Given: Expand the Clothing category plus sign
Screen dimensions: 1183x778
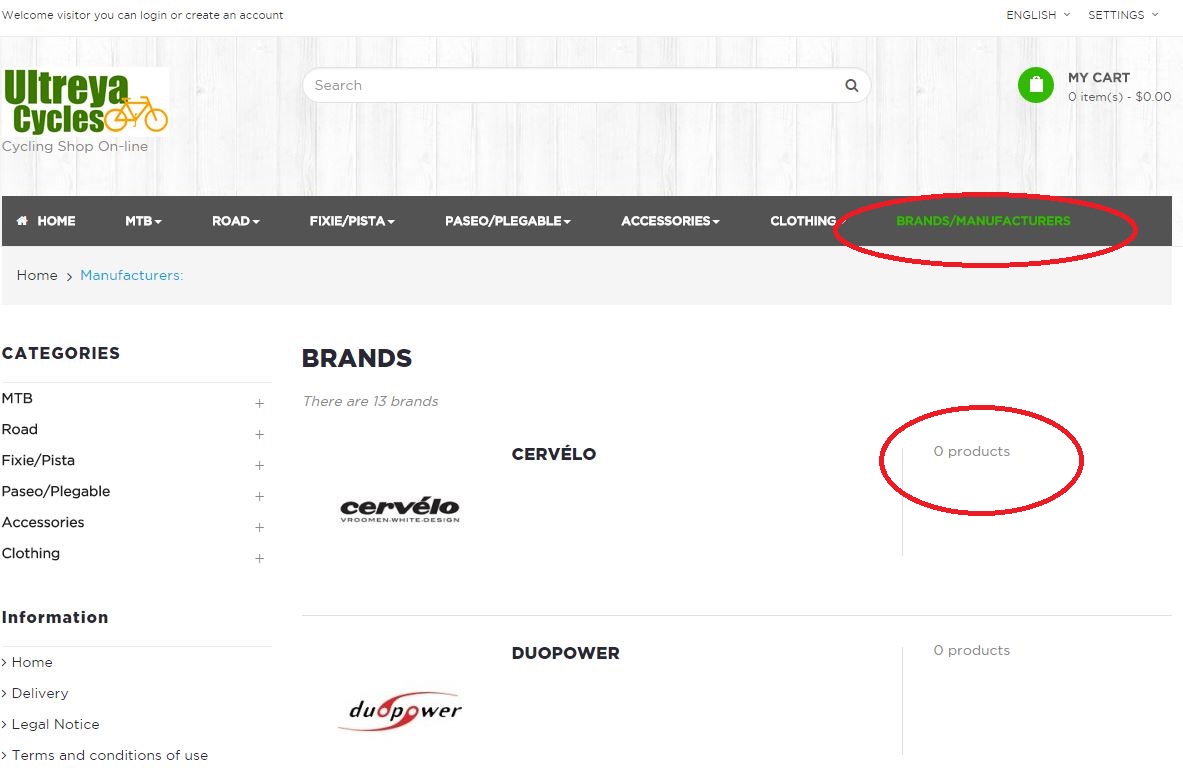Looking at the screenshot, I should [260, 558].
